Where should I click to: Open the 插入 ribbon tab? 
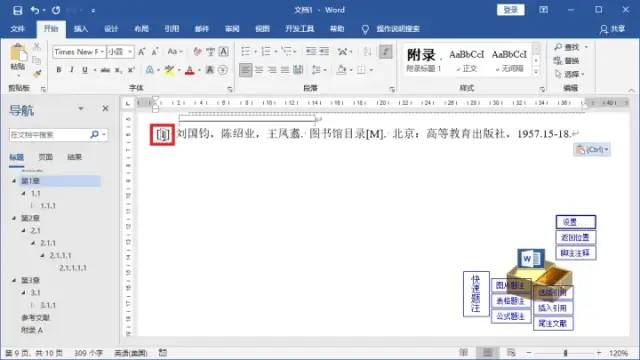80,29
